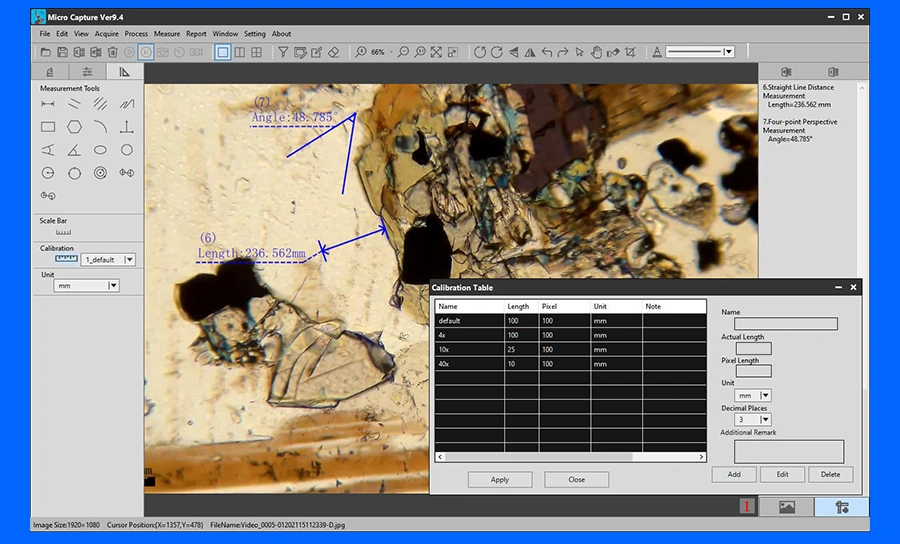Image resolution: width=900 pixels, height=544 pixels.
Task: Expand the Calibration 1_default dropdown
Action: point(130,259)
